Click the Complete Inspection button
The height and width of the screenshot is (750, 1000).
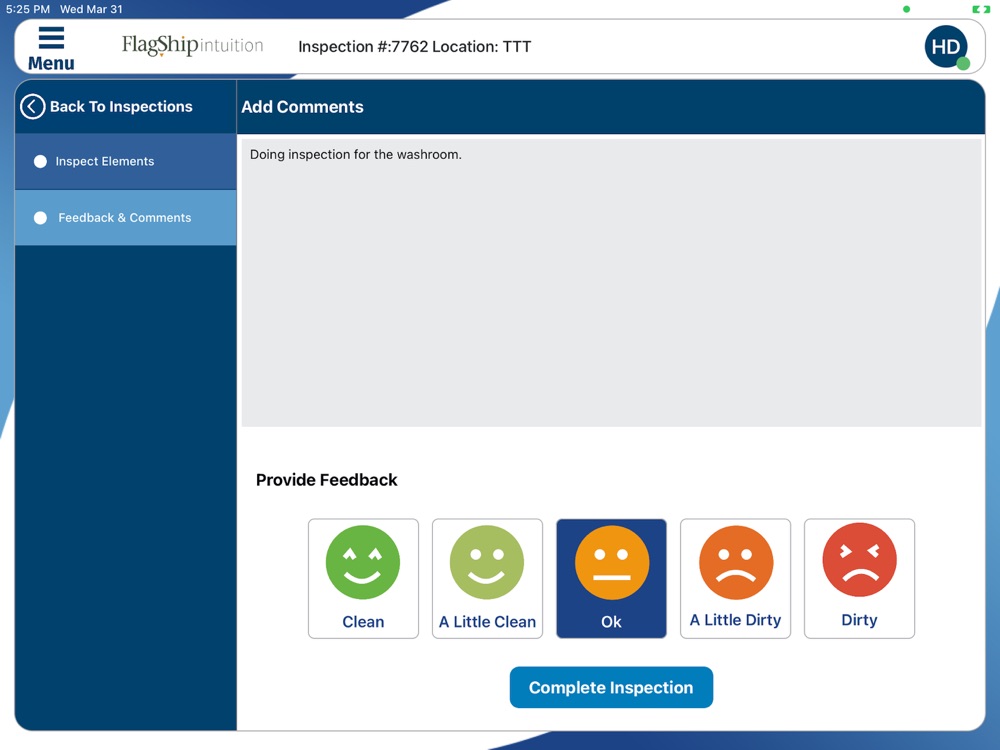(x=611, y=688)
